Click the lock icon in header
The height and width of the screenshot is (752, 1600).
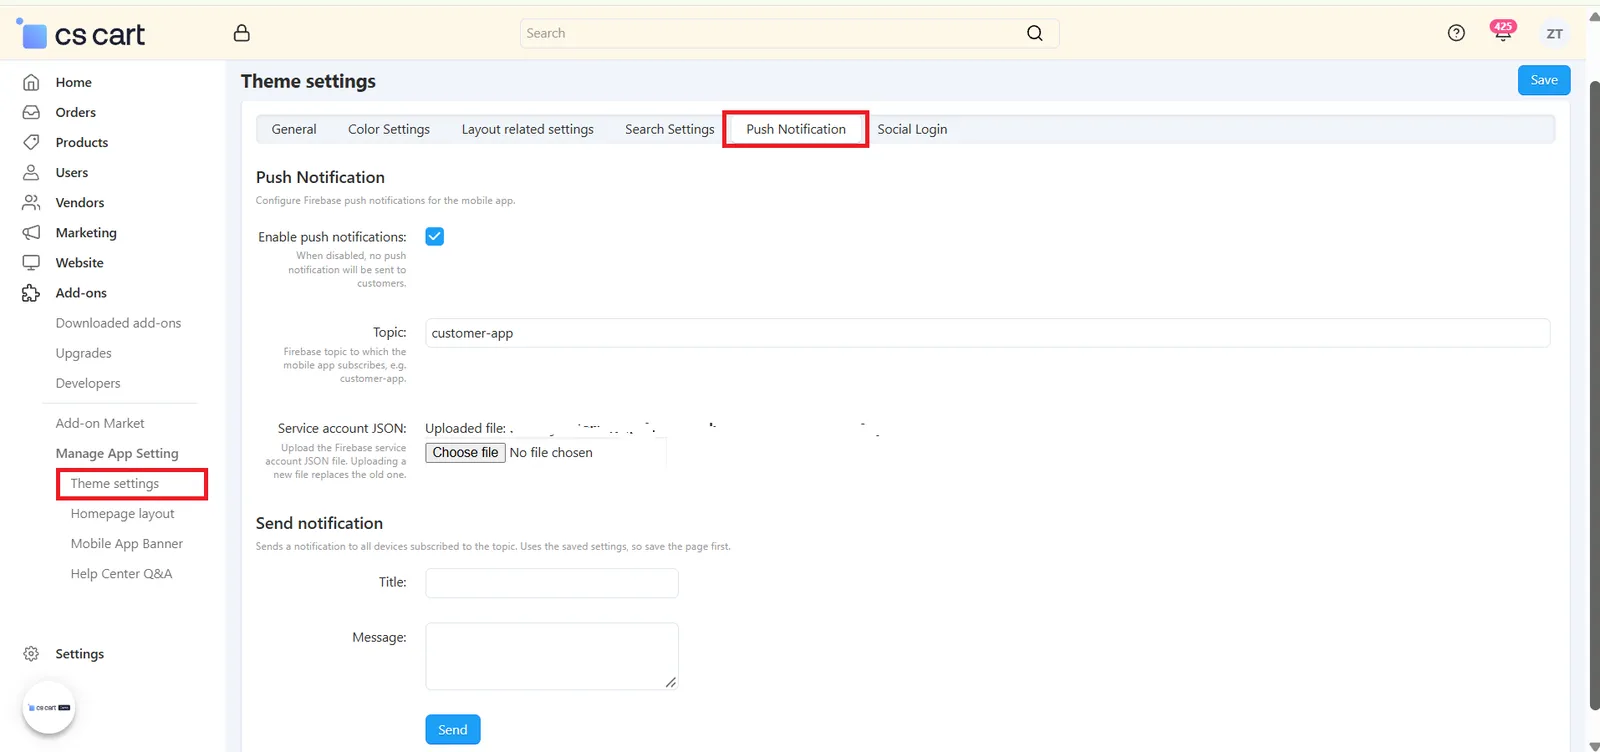pyautogui.click(x=241, y=33)
